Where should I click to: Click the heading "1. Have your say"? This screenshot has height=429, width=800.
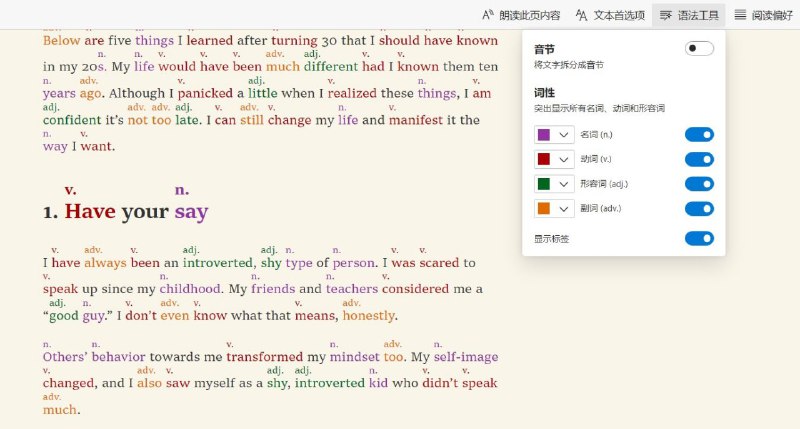[126, 211]
